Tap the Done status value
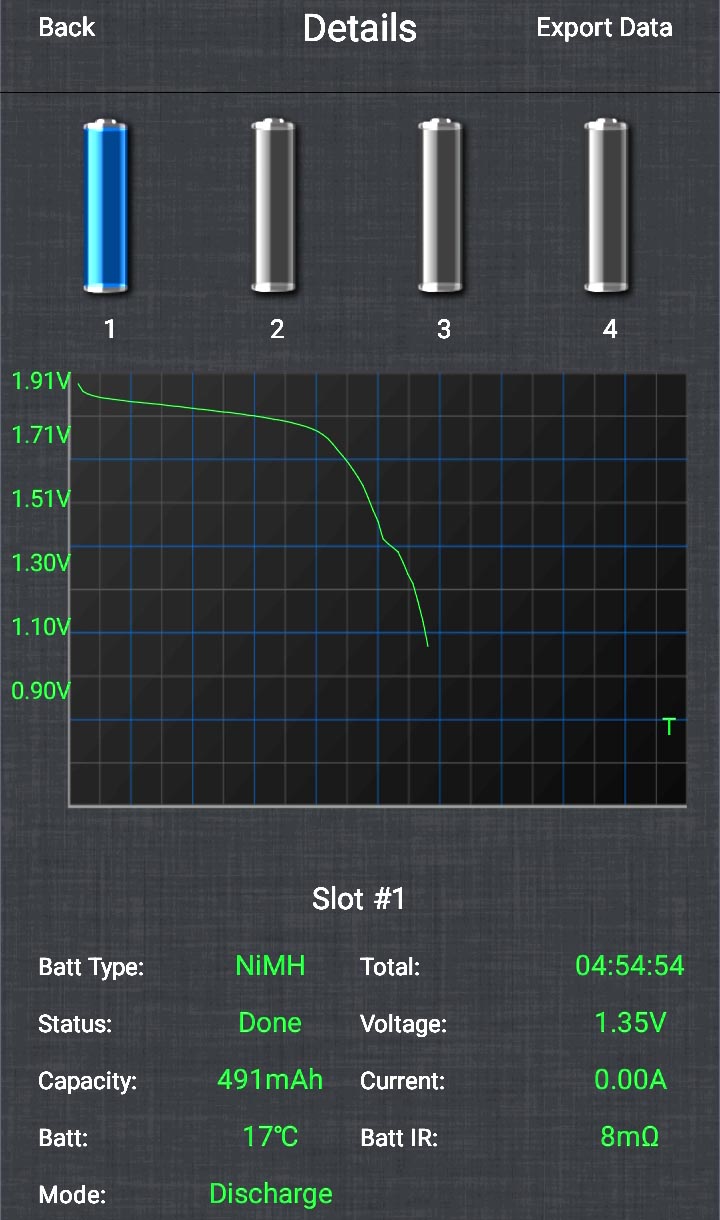This screenshot has height=1220, width=720. 270,1023
